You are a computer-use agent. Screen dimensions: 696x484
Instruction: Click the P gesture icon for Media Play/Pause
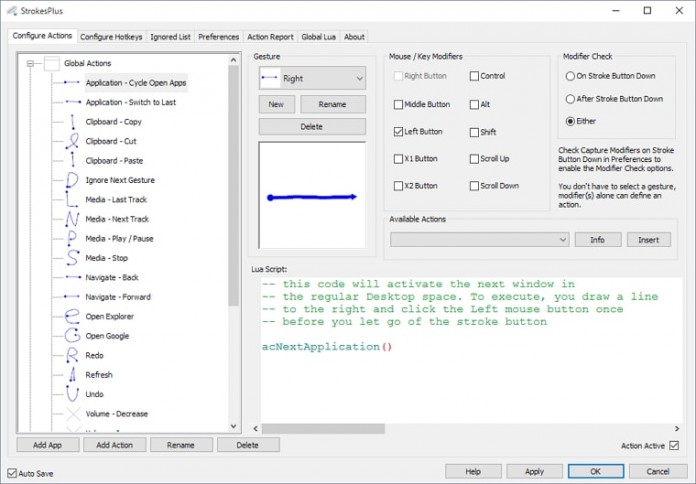72,238
